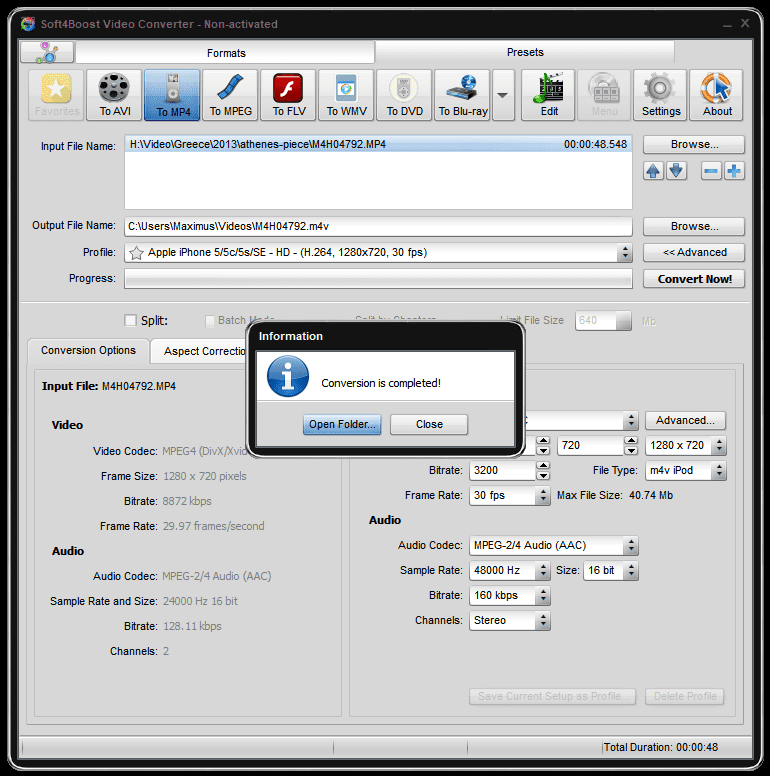Select the To AVI format button

[114, 95]
